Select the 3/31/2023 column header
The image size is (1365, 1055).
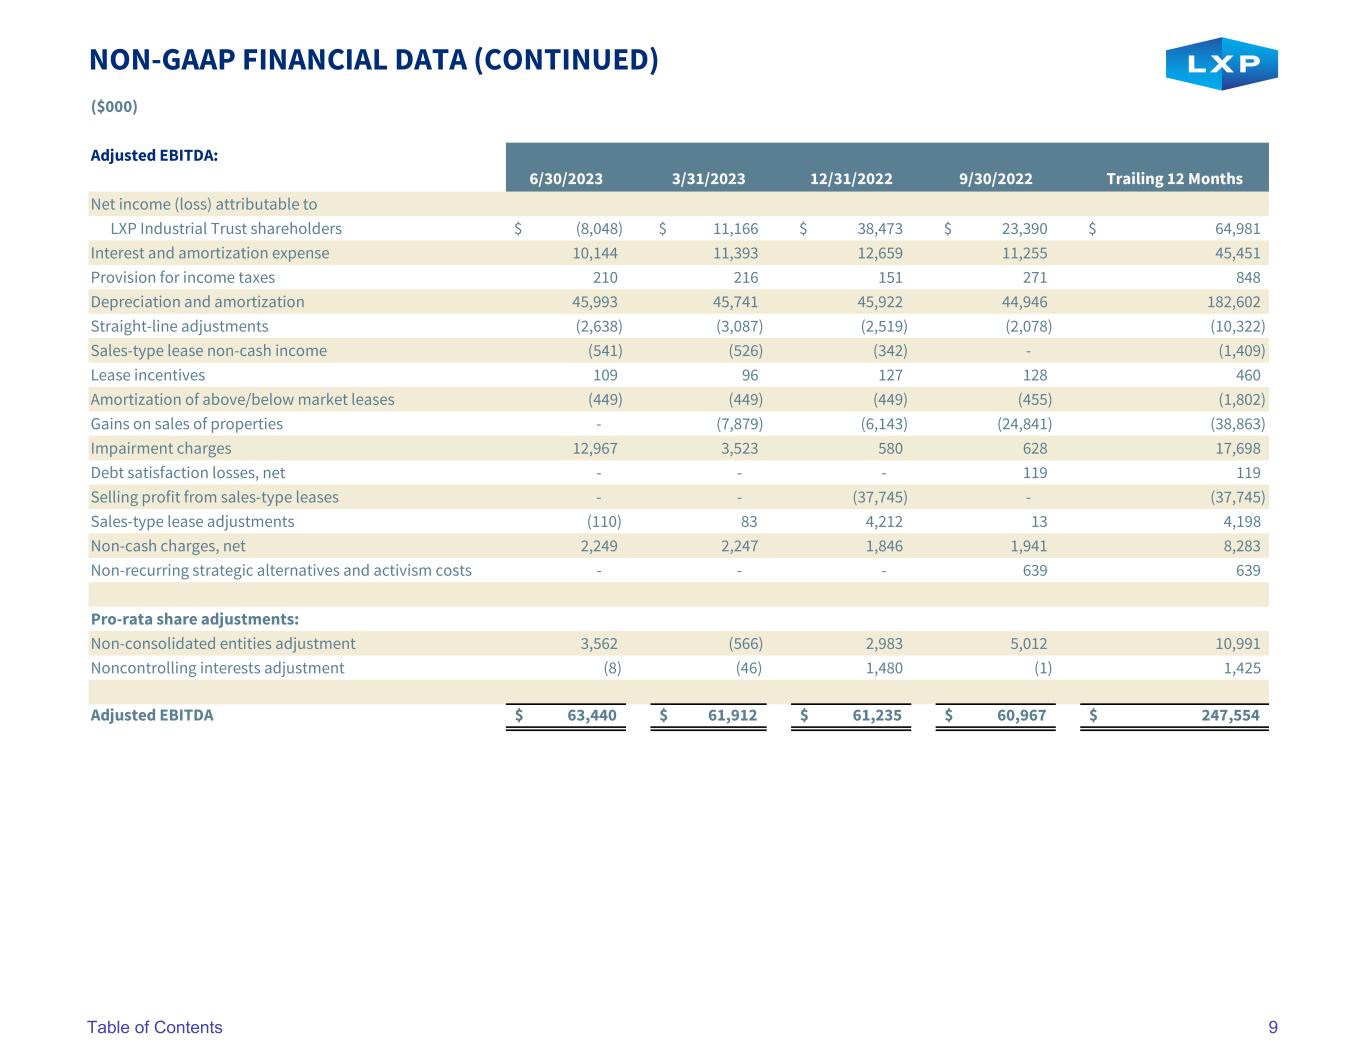[x=709, y=179]
